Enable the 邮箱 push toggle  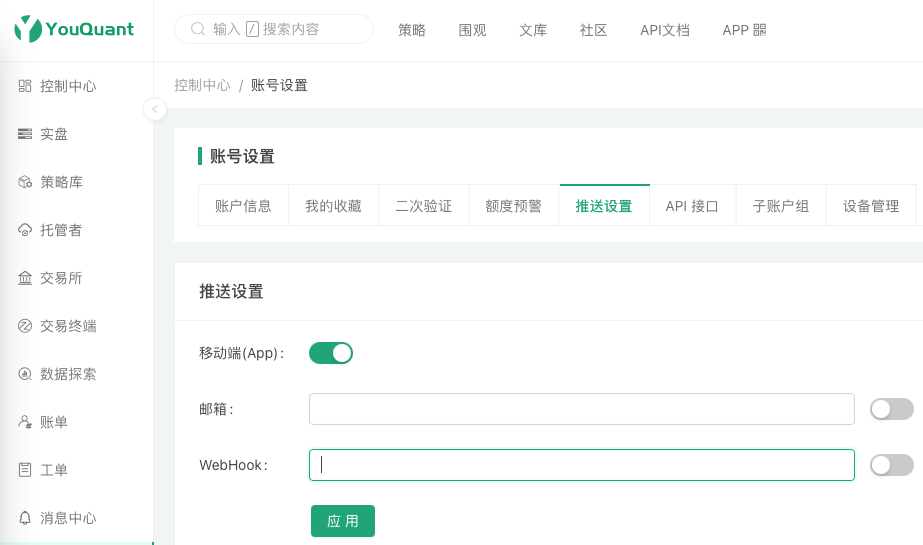892,409
